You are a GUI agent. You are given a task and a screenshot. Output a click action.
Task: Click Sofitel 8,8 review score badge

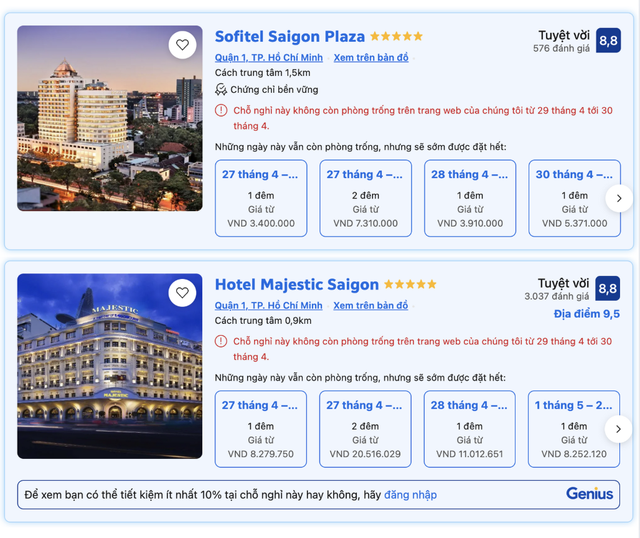pos(608,40)
